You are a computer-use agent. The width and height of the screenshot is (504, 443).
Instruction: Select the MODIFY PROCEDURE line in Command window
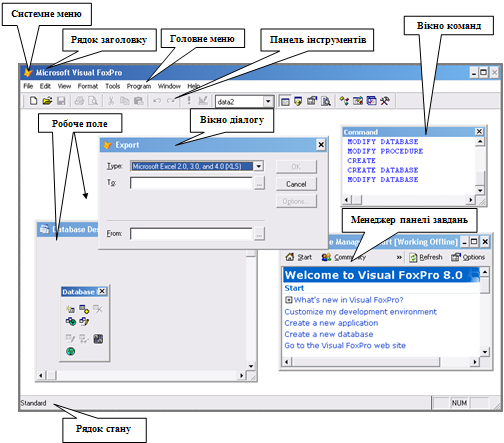point(385,151)
